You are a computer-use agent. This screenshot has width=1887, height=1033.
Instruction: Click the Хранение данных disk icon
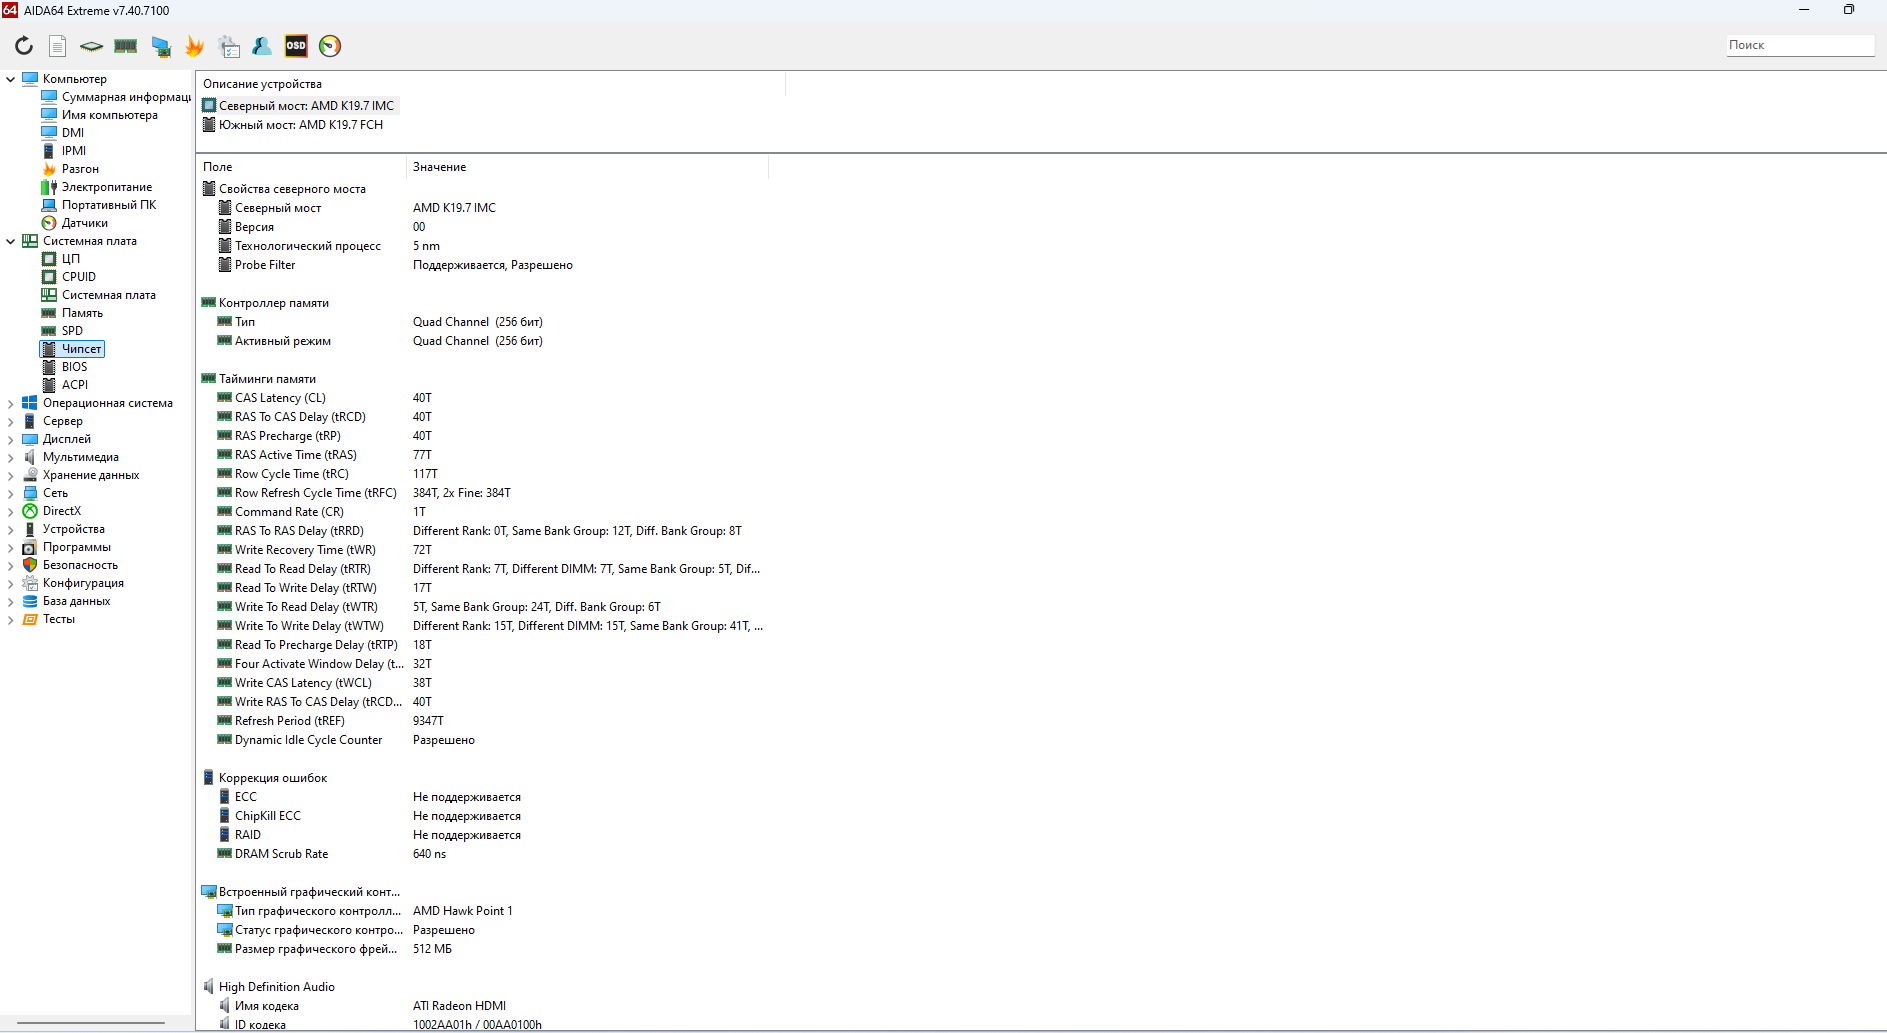coord(30,475)
